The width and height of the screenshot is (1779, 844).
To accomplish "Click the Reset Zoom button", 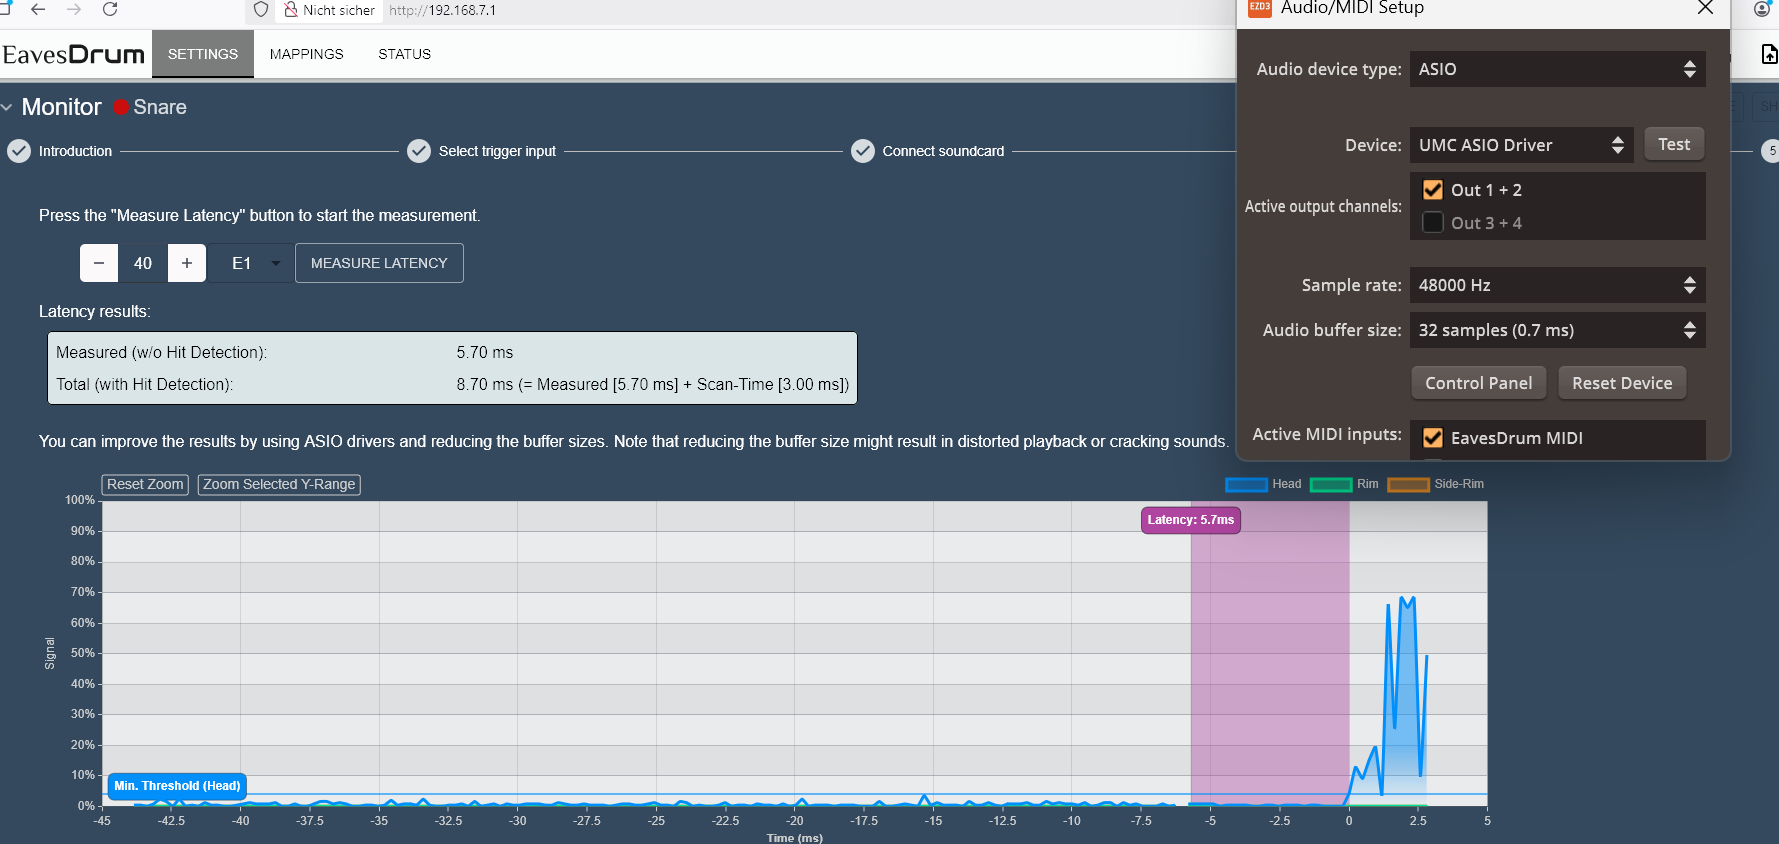I will (x=145, y=484).
